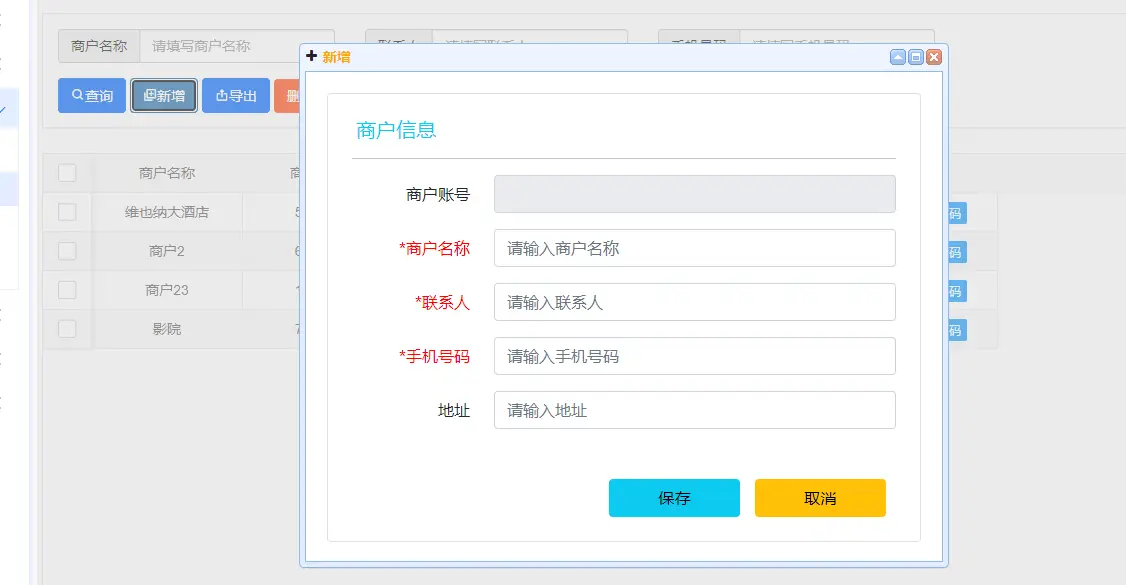Collapse the 新增 dialog with the up-arrow button
Image resolution: width=1126 pixels, height=585 pixels.
[898, 57]
